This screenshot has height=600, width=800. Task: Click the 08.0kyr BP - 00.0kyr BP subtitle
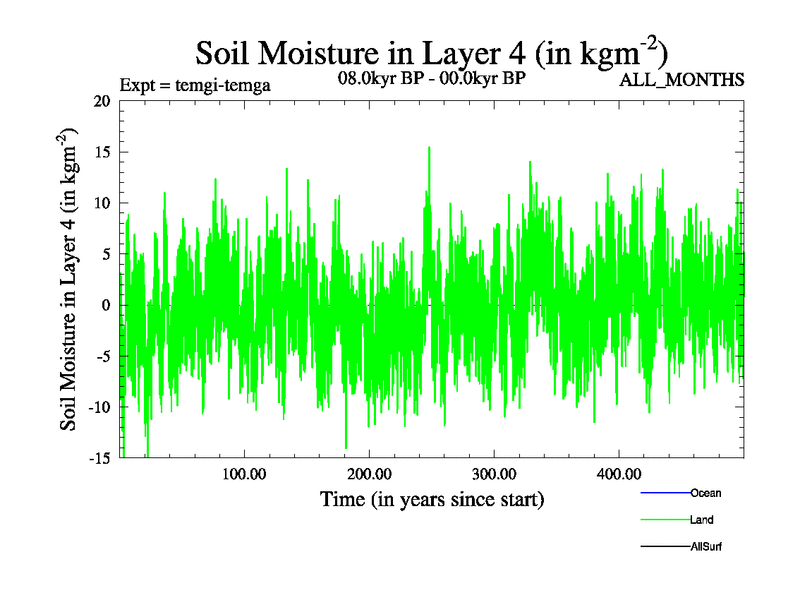(x=432, y=78)
